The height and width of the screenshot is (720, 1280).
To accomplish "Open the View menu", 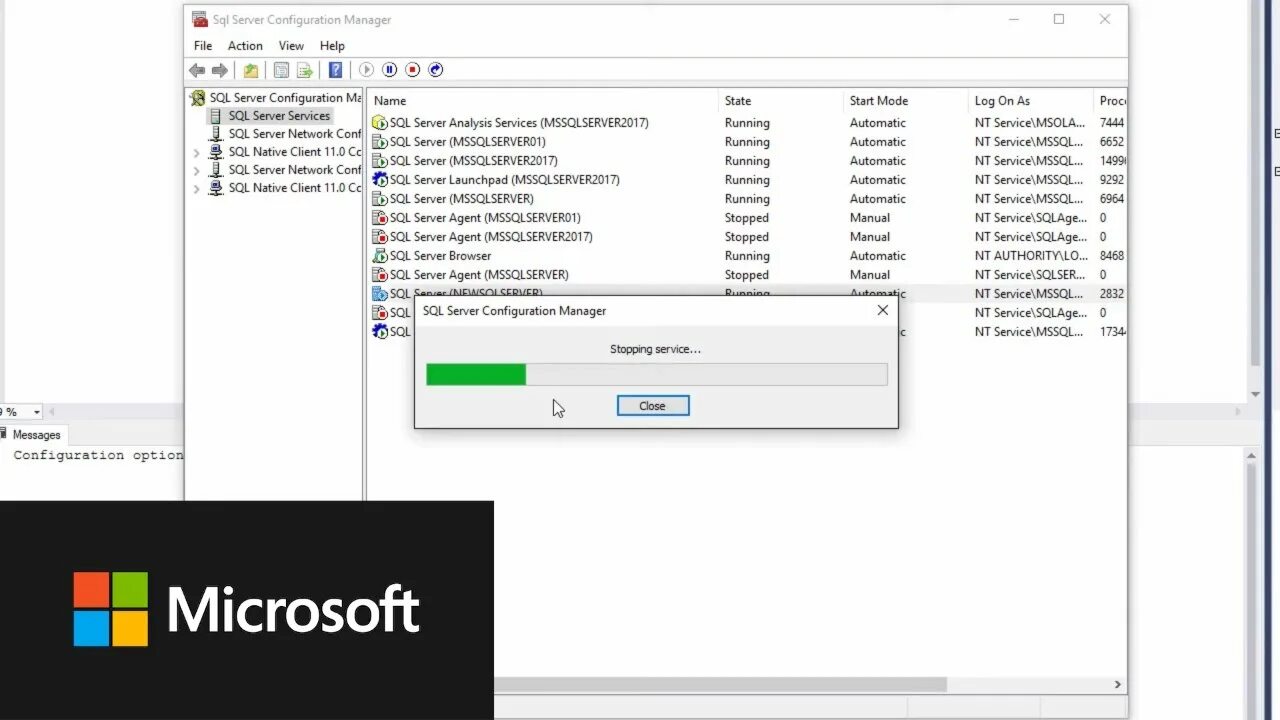I will point(291,46).
